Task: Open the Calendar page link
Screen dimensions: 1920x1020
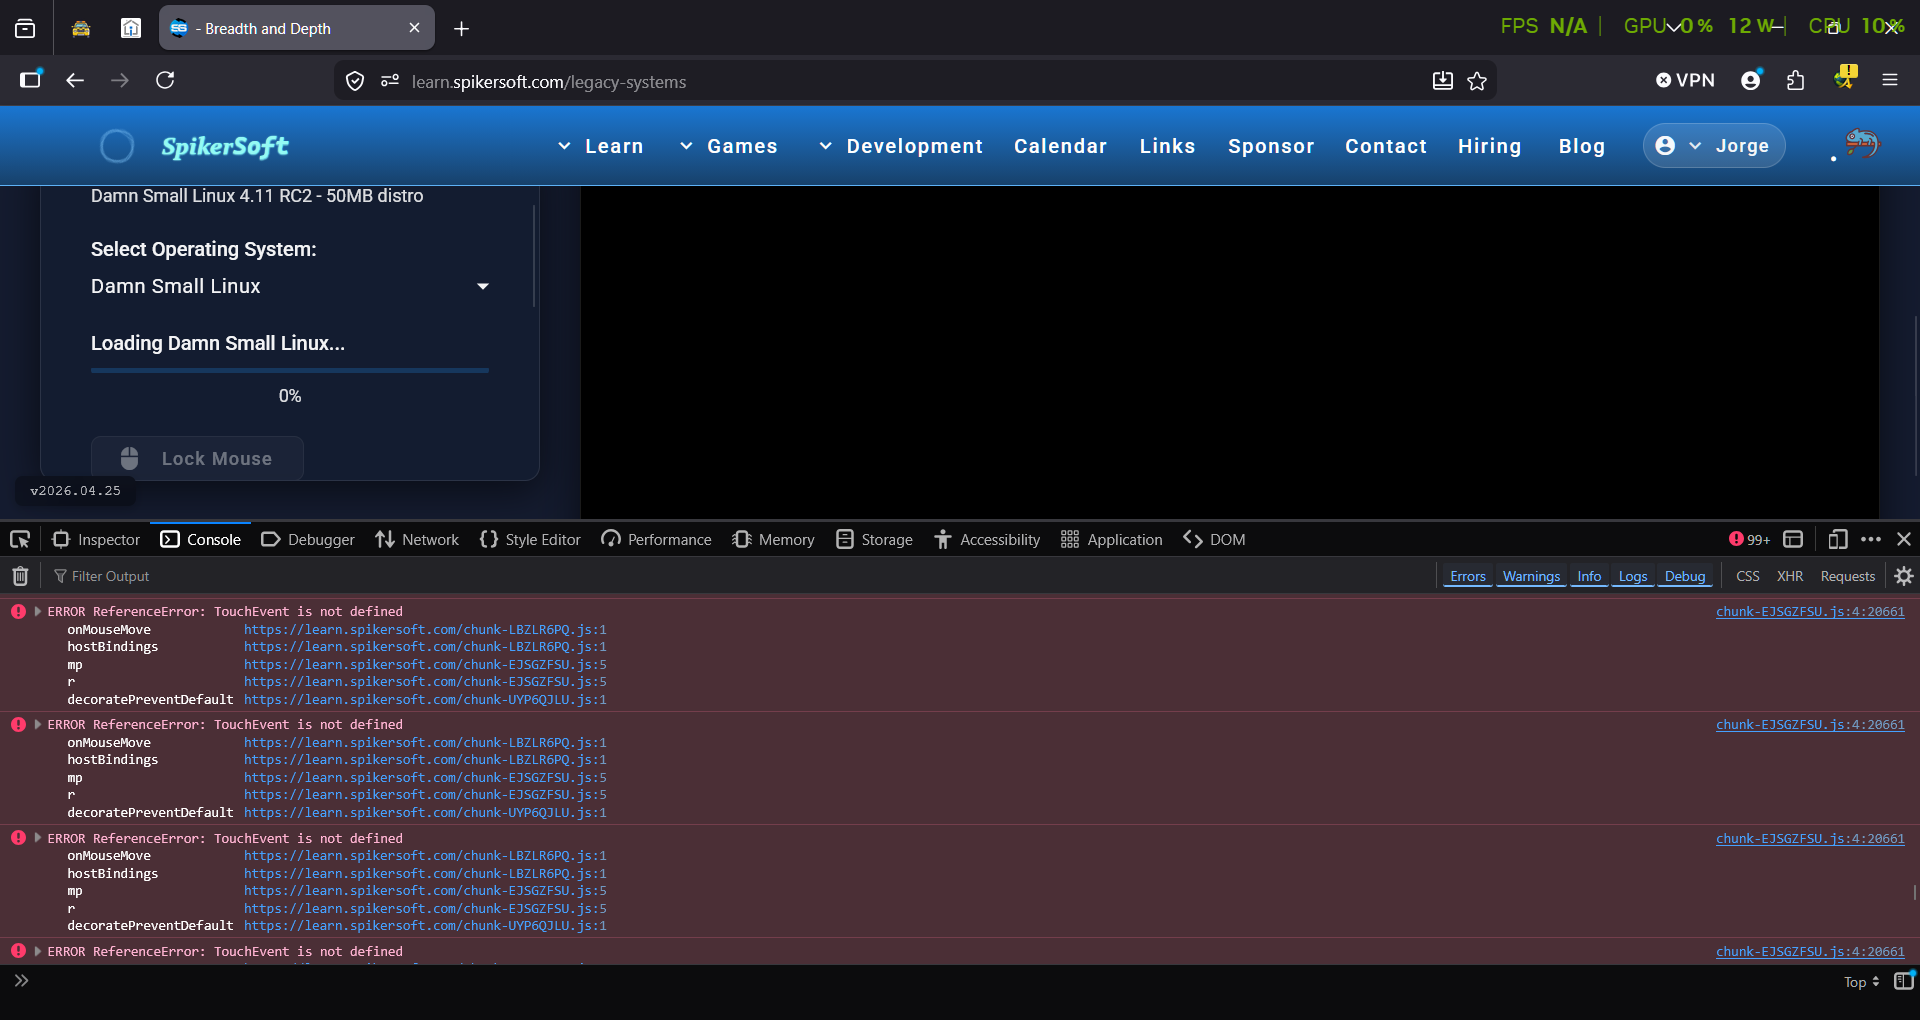Action: point(1060,146)
